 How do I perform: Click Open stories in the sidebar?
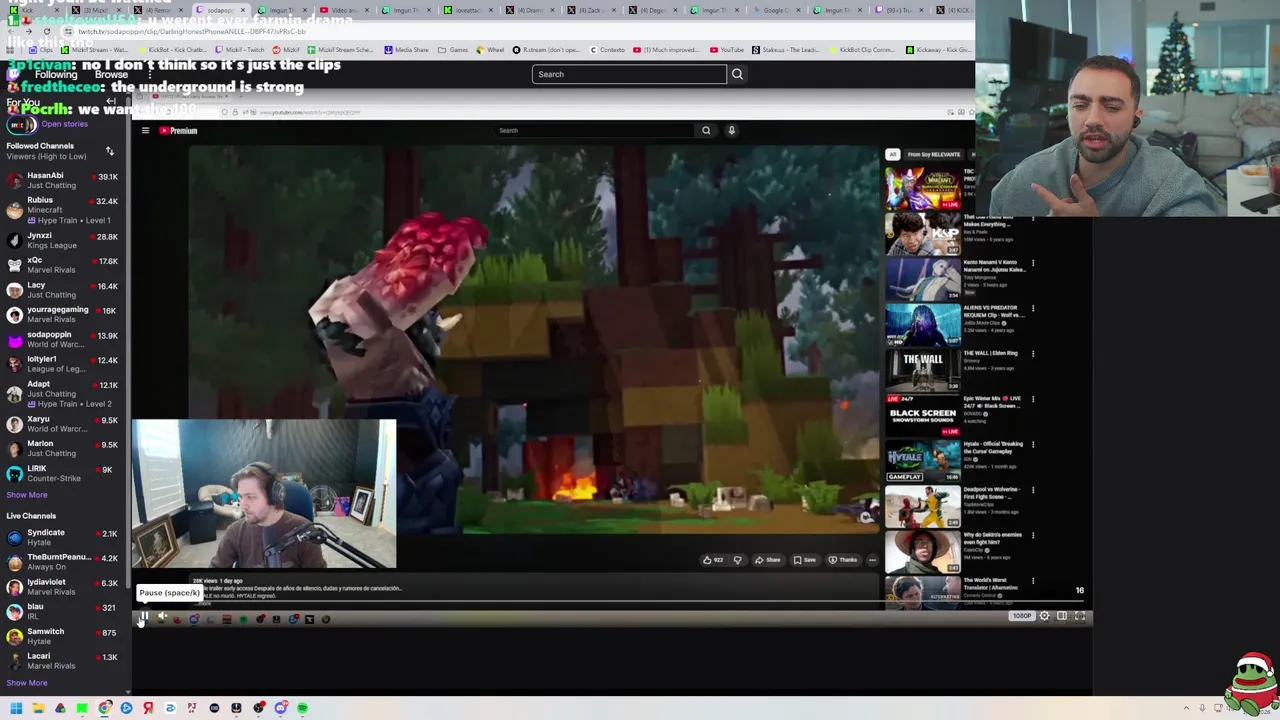tap(64, 124)
